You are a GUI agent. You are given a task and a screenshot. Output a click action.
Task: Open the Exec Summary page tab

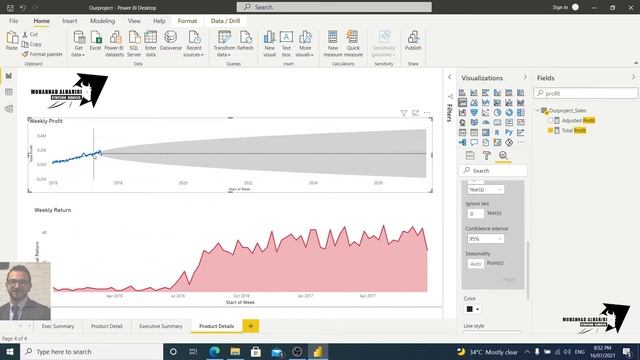coord(58,326)
